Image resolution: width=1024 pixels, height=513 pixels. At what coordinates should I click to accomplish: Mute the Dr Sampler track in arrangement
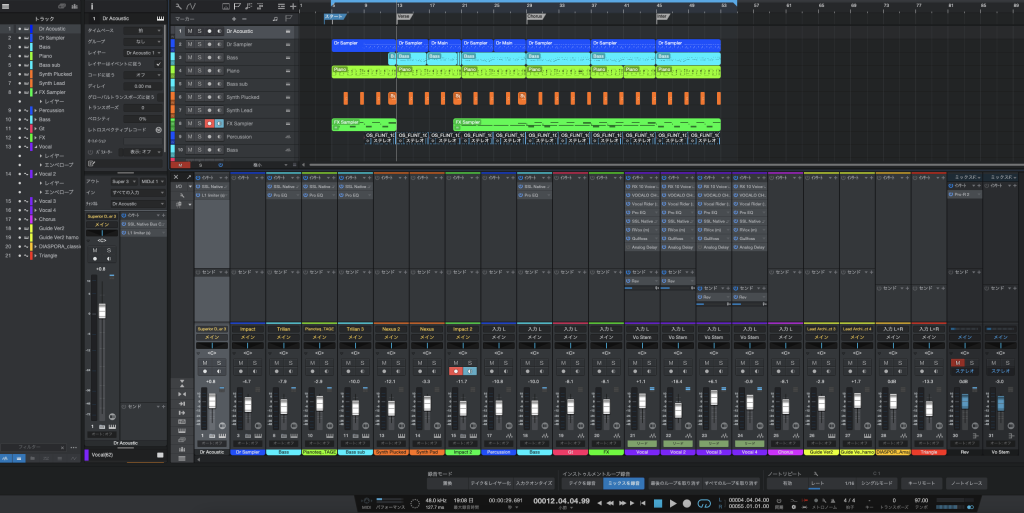click(x=190, y=45)
